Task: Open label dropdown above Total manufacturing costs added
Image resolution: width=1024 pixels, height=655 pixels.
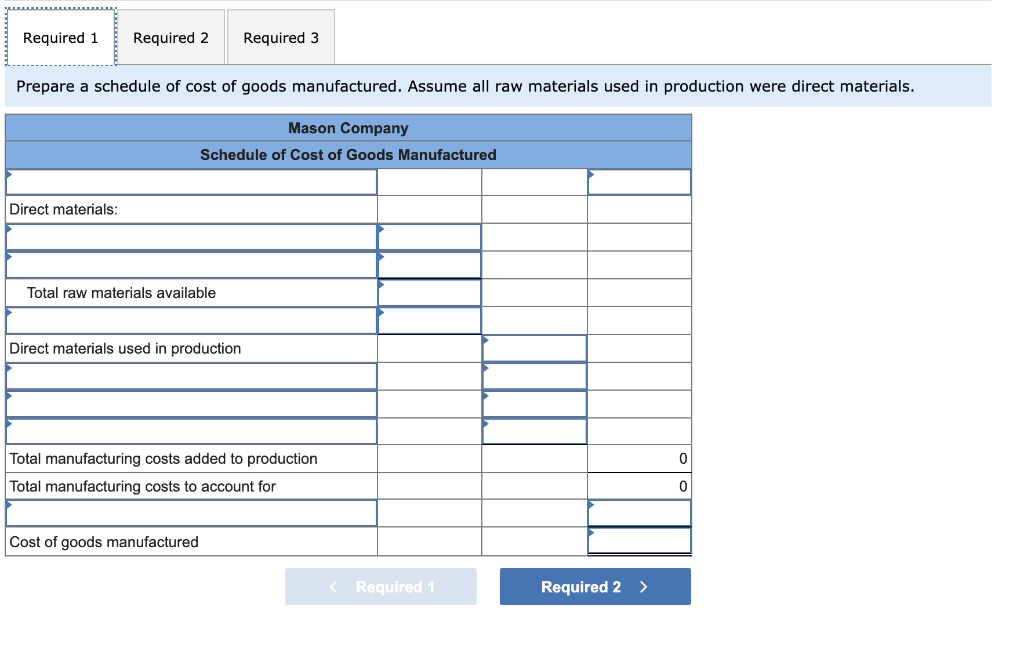Action: (191, 431)
